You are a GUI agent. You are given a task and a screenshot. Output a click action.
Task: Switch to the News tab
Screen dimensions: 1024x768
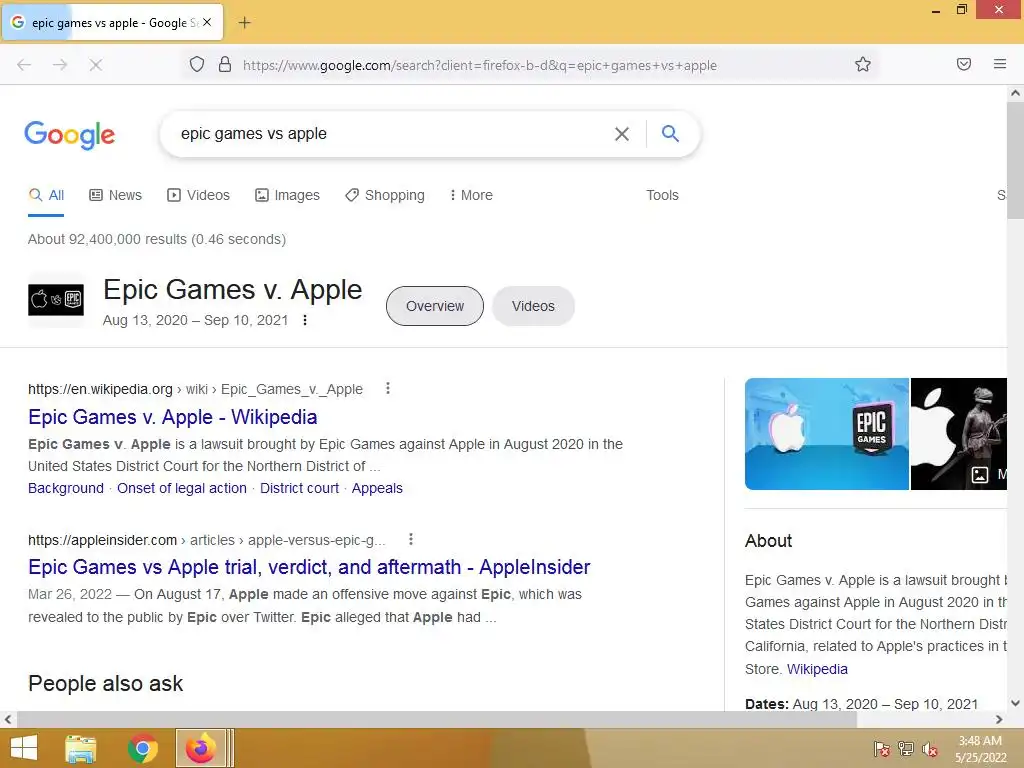(x=116, y=195)
